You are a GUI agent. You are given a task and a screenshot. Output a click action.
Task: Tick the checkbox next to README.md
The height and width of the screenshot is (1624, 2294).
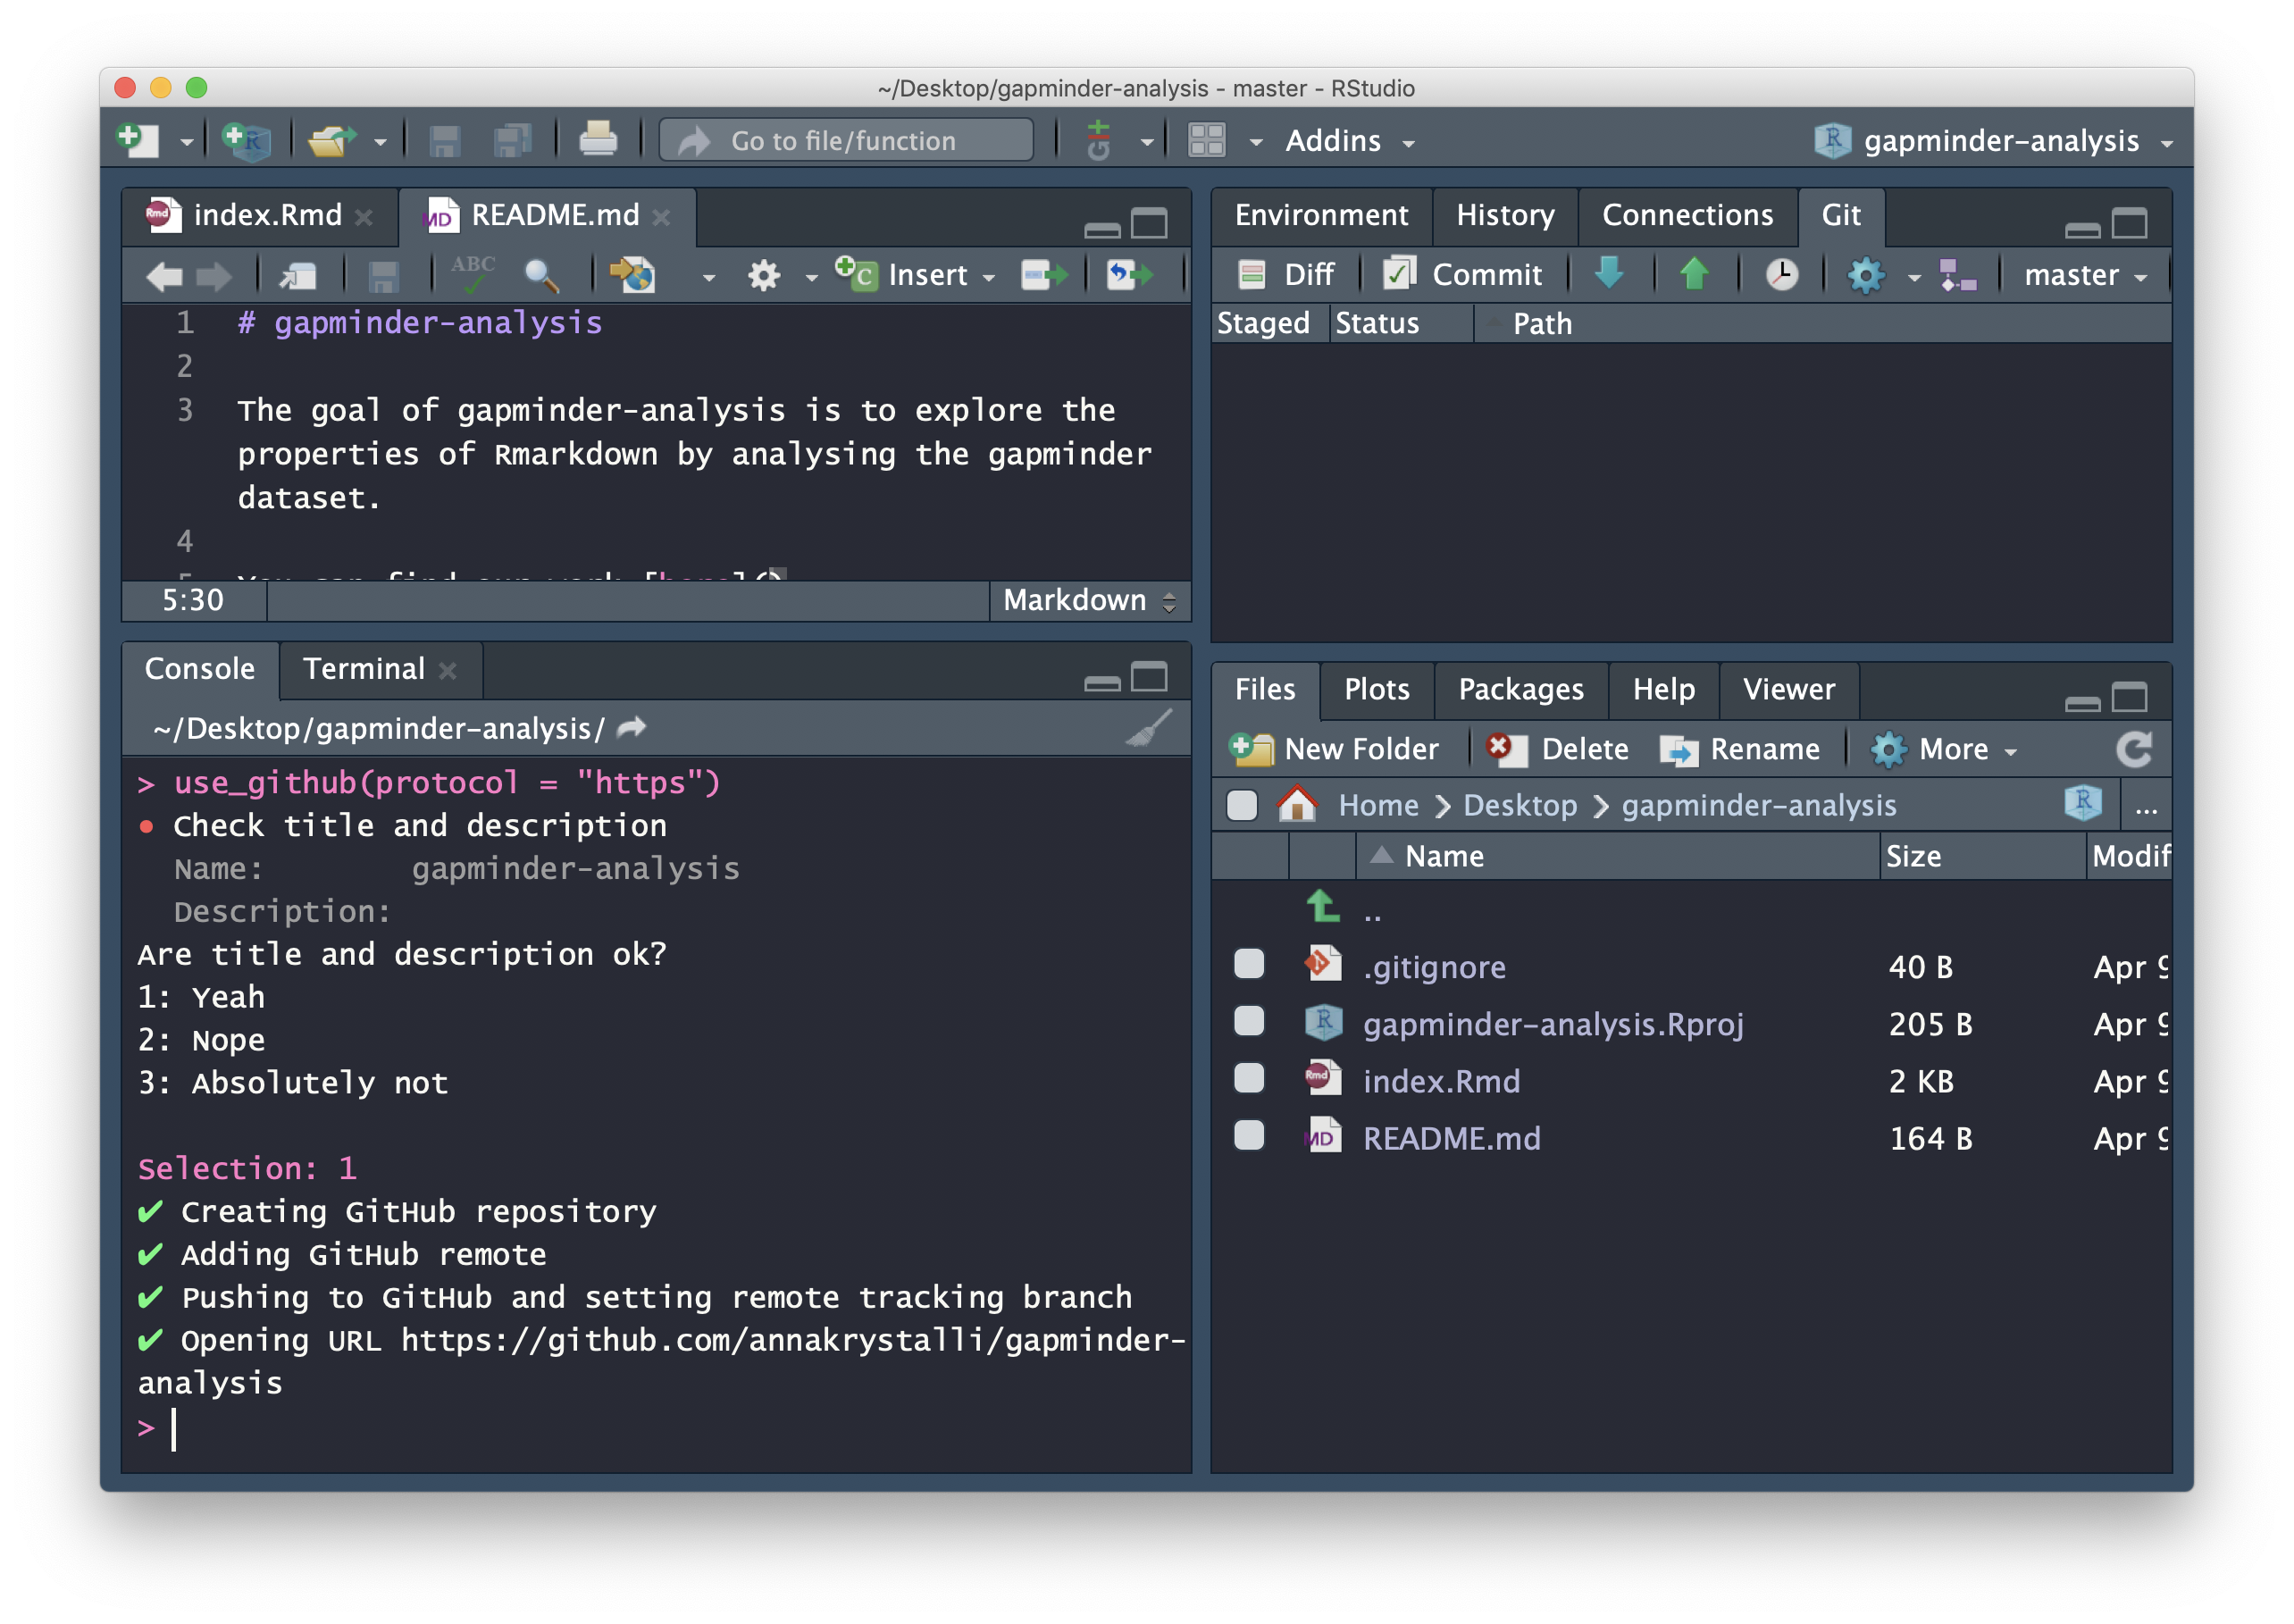click(1249, 1135)
